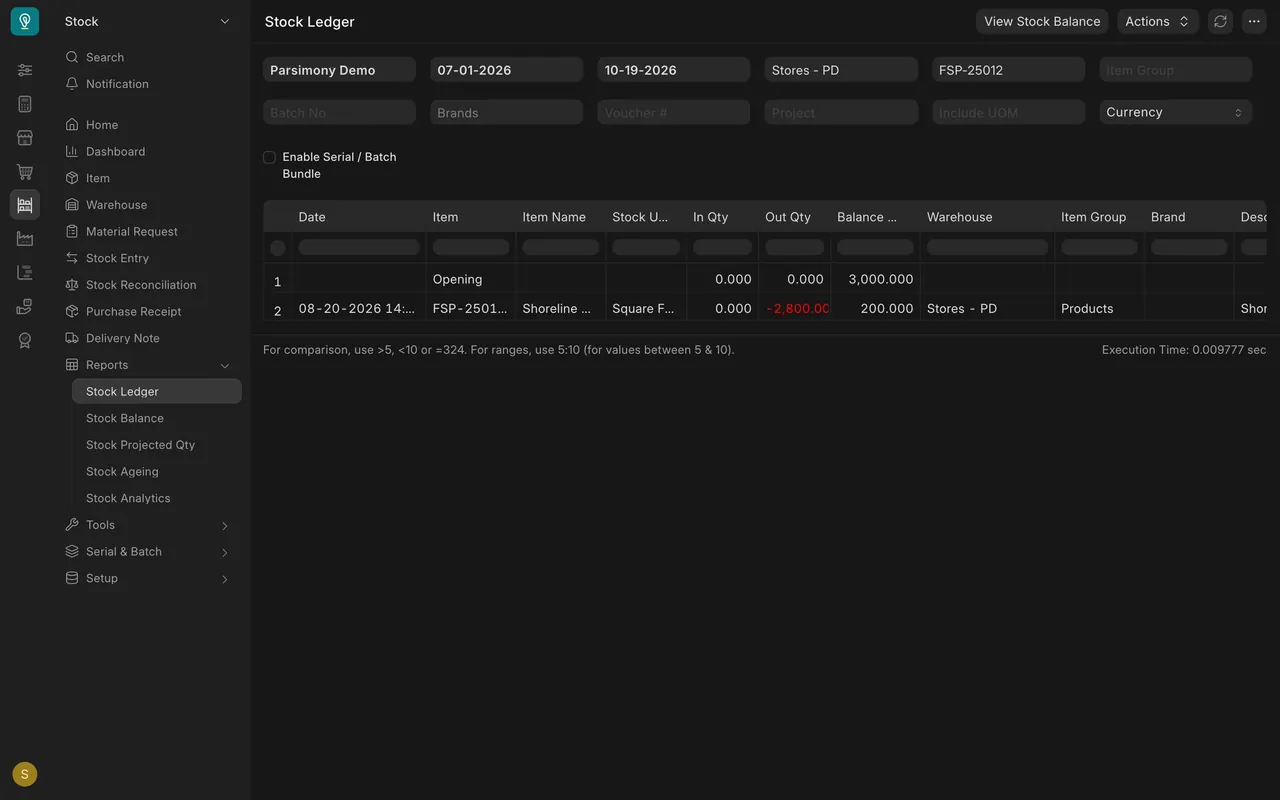This screenshot has height=800, width=1280.
Task: Expand the Stock workspace switcher
Action: pyautogui.click(x=148, y=21)
